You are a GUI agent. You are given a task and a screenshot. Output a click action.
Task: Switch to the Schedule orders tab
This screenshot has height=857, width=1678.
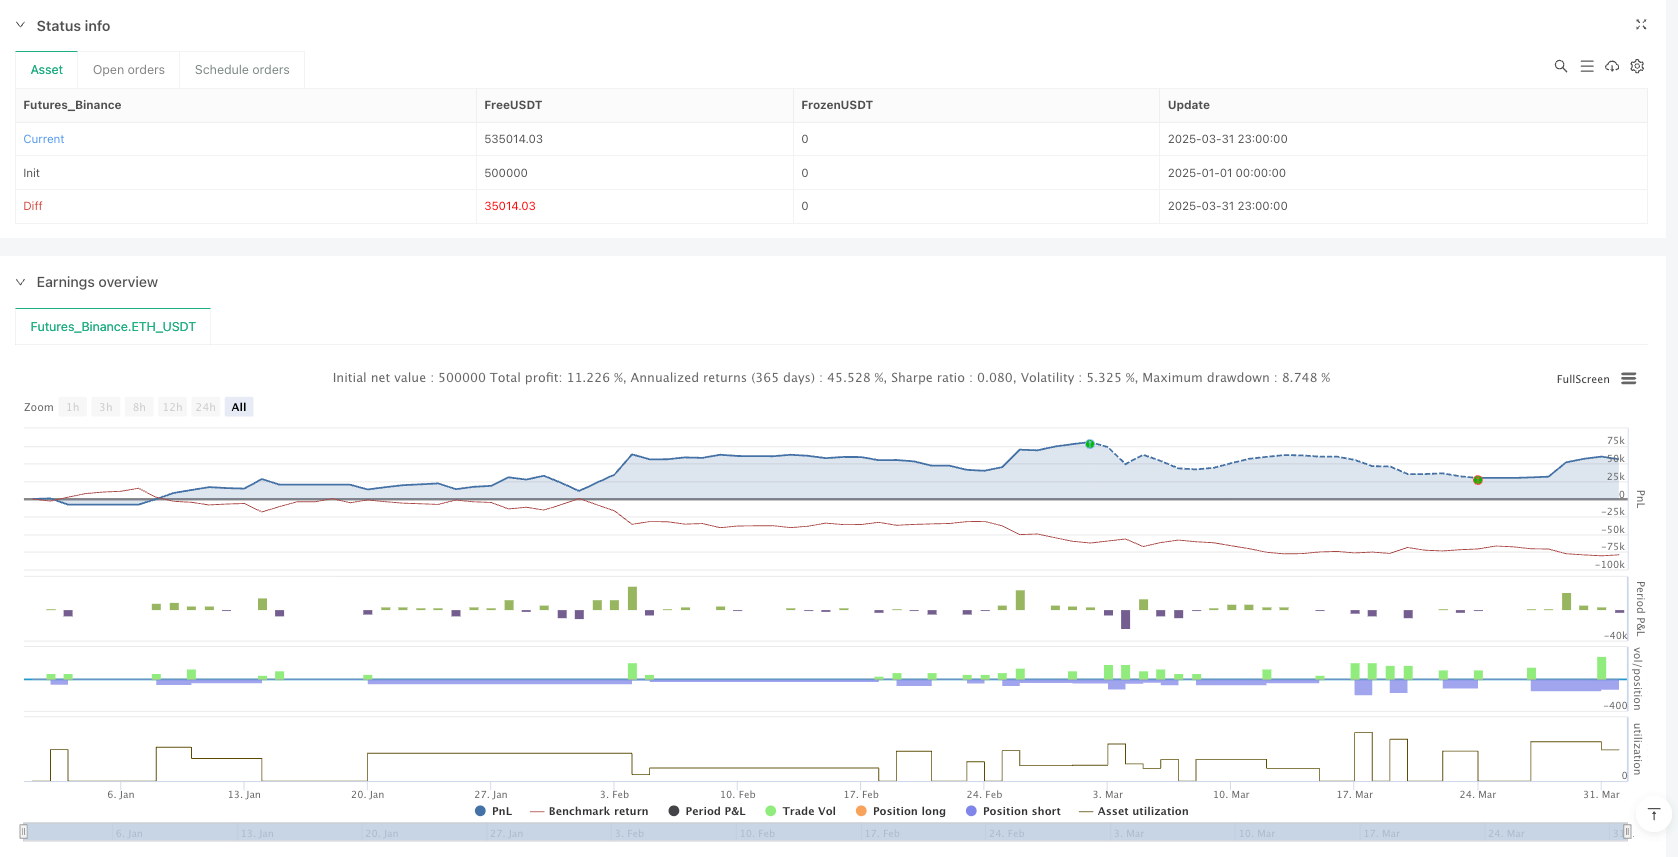[x=242, y=70]
